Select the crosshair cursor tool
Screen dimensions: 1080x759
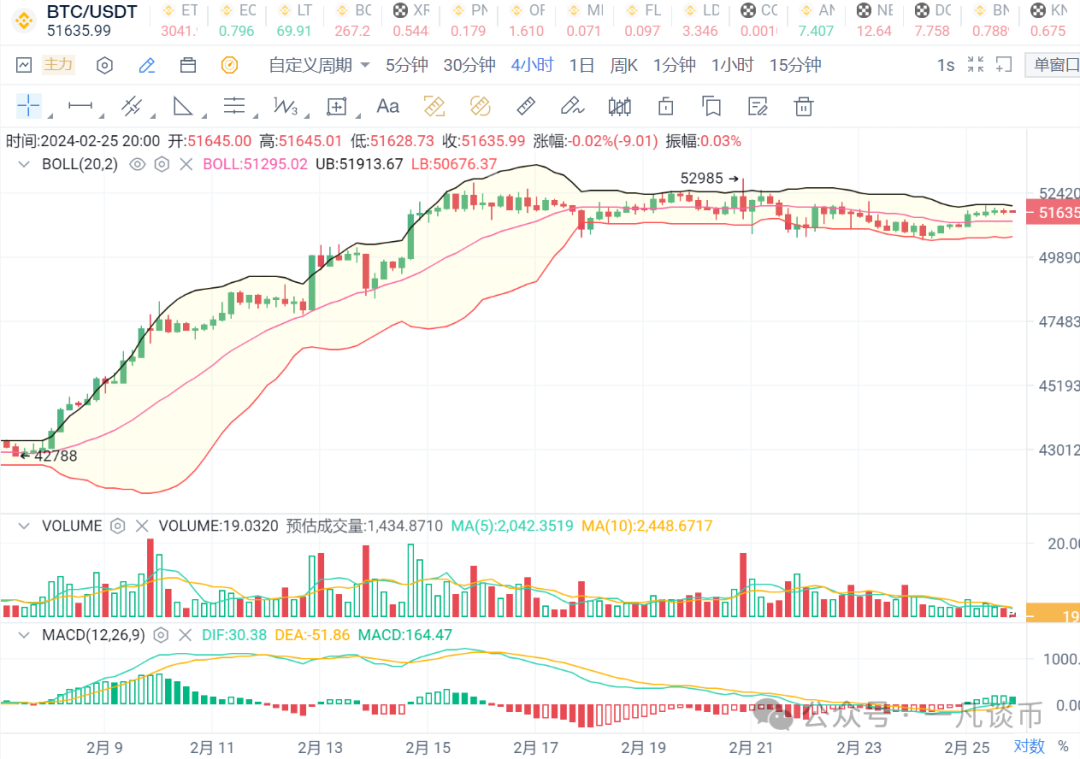click(x=28, y=106)
